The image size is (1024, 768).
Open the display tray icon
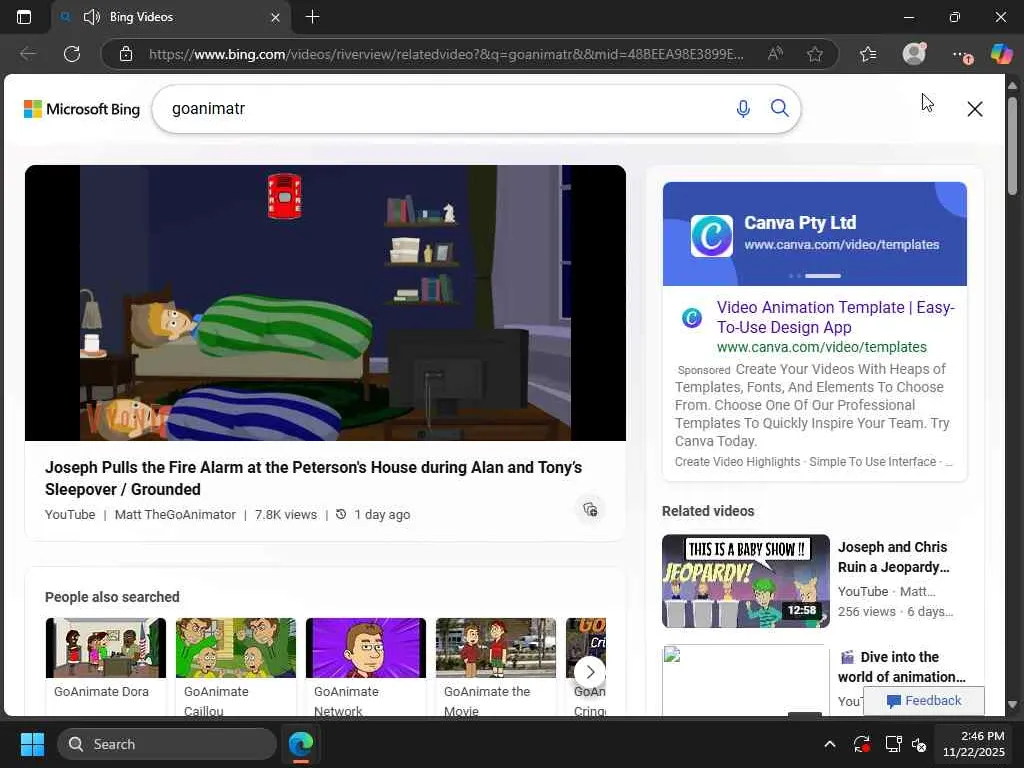click(x=893, y=744)
